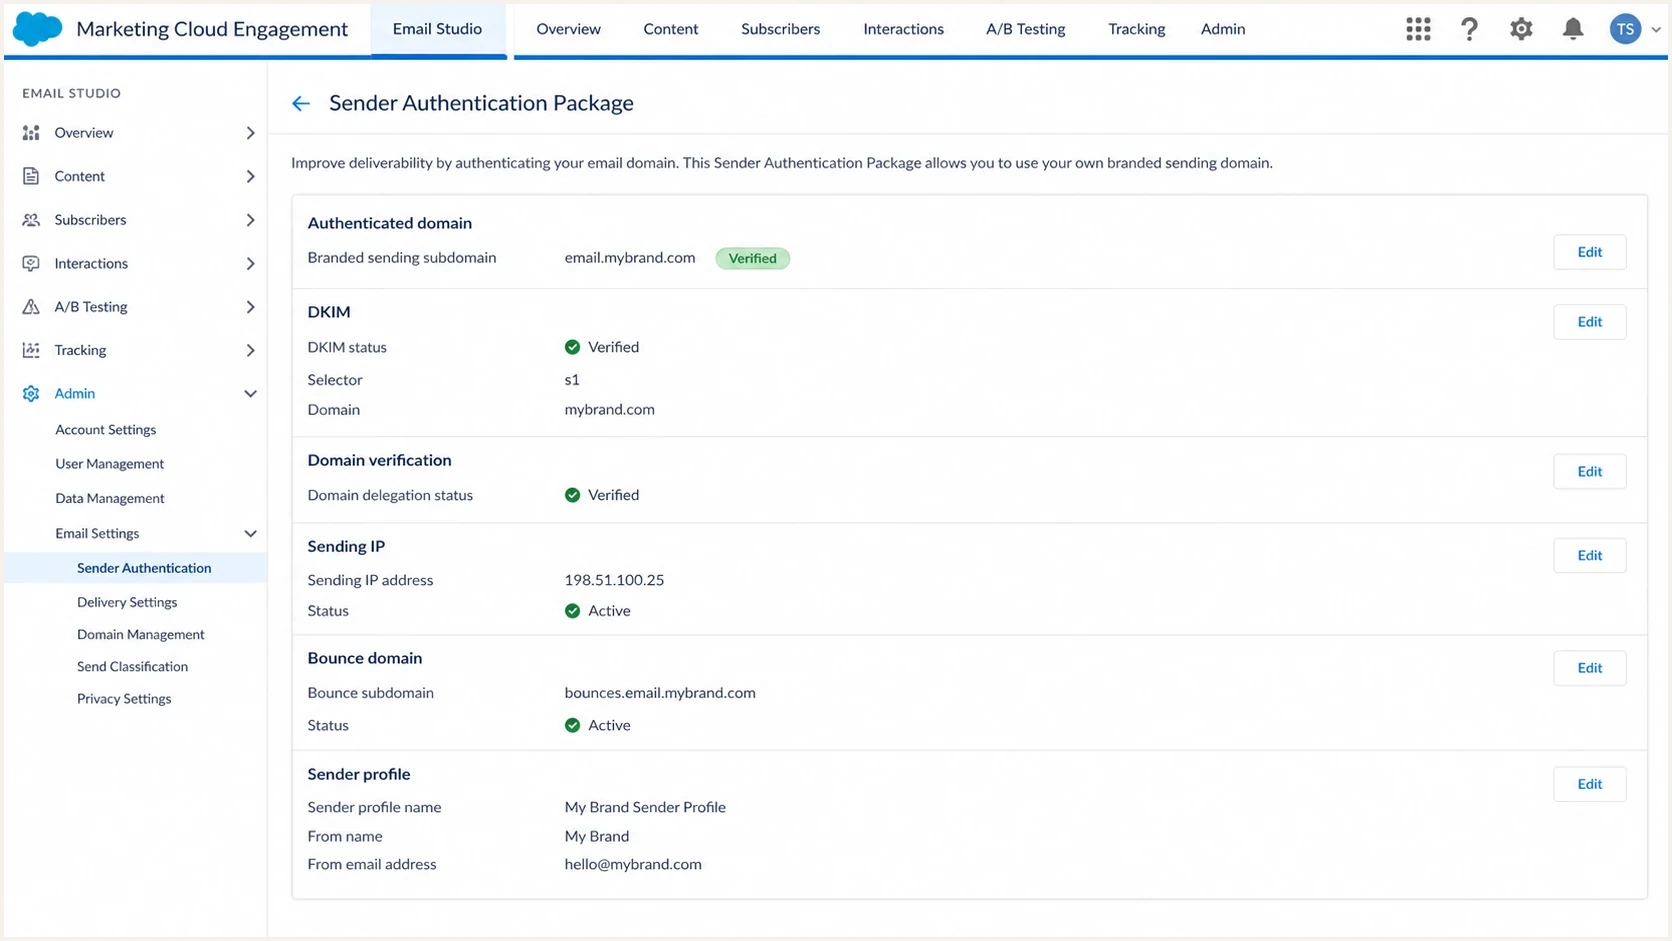Screen dimensions: 1672x941
Task: Open Privacy Settings in sidebar
Action: (124, 699)
